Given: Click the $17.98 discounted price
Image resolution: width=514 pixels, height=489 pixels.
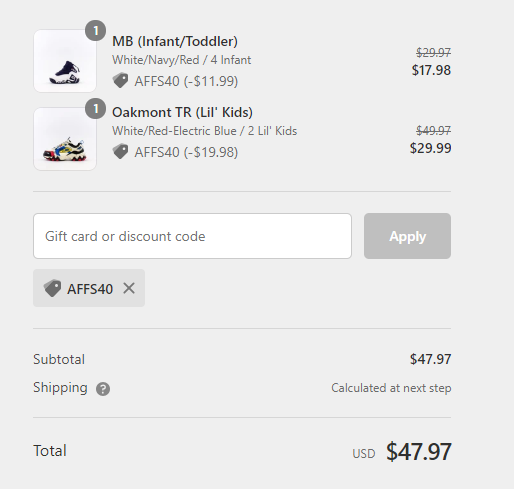Looking at the screenshot, I should coord(431,70).
